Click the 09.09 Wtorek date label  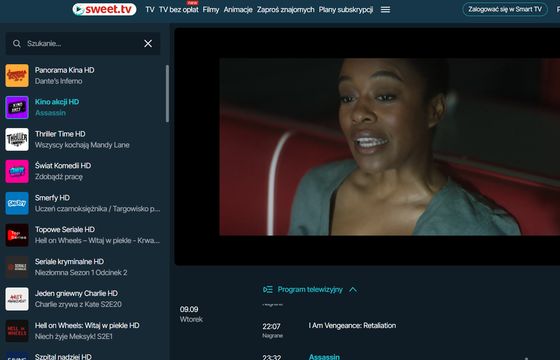[x=191, y=314]
